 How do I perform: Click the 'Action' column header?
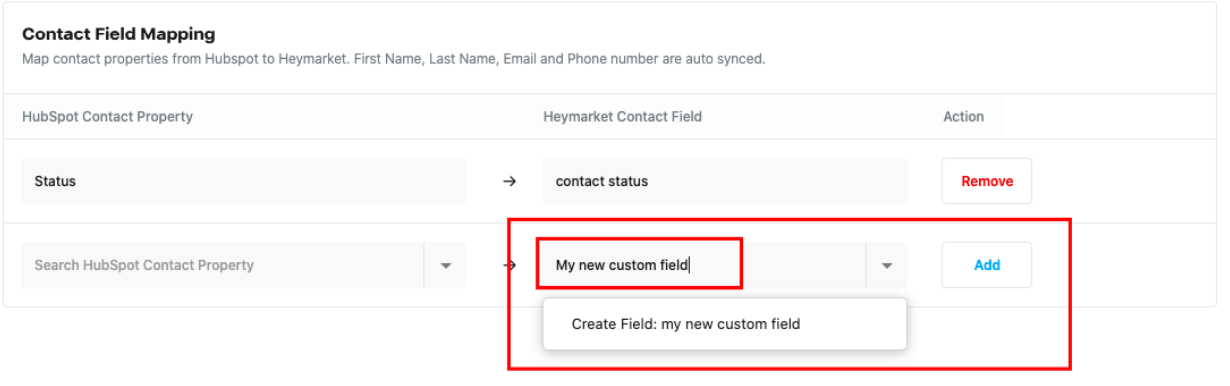[x=964, y=116]
